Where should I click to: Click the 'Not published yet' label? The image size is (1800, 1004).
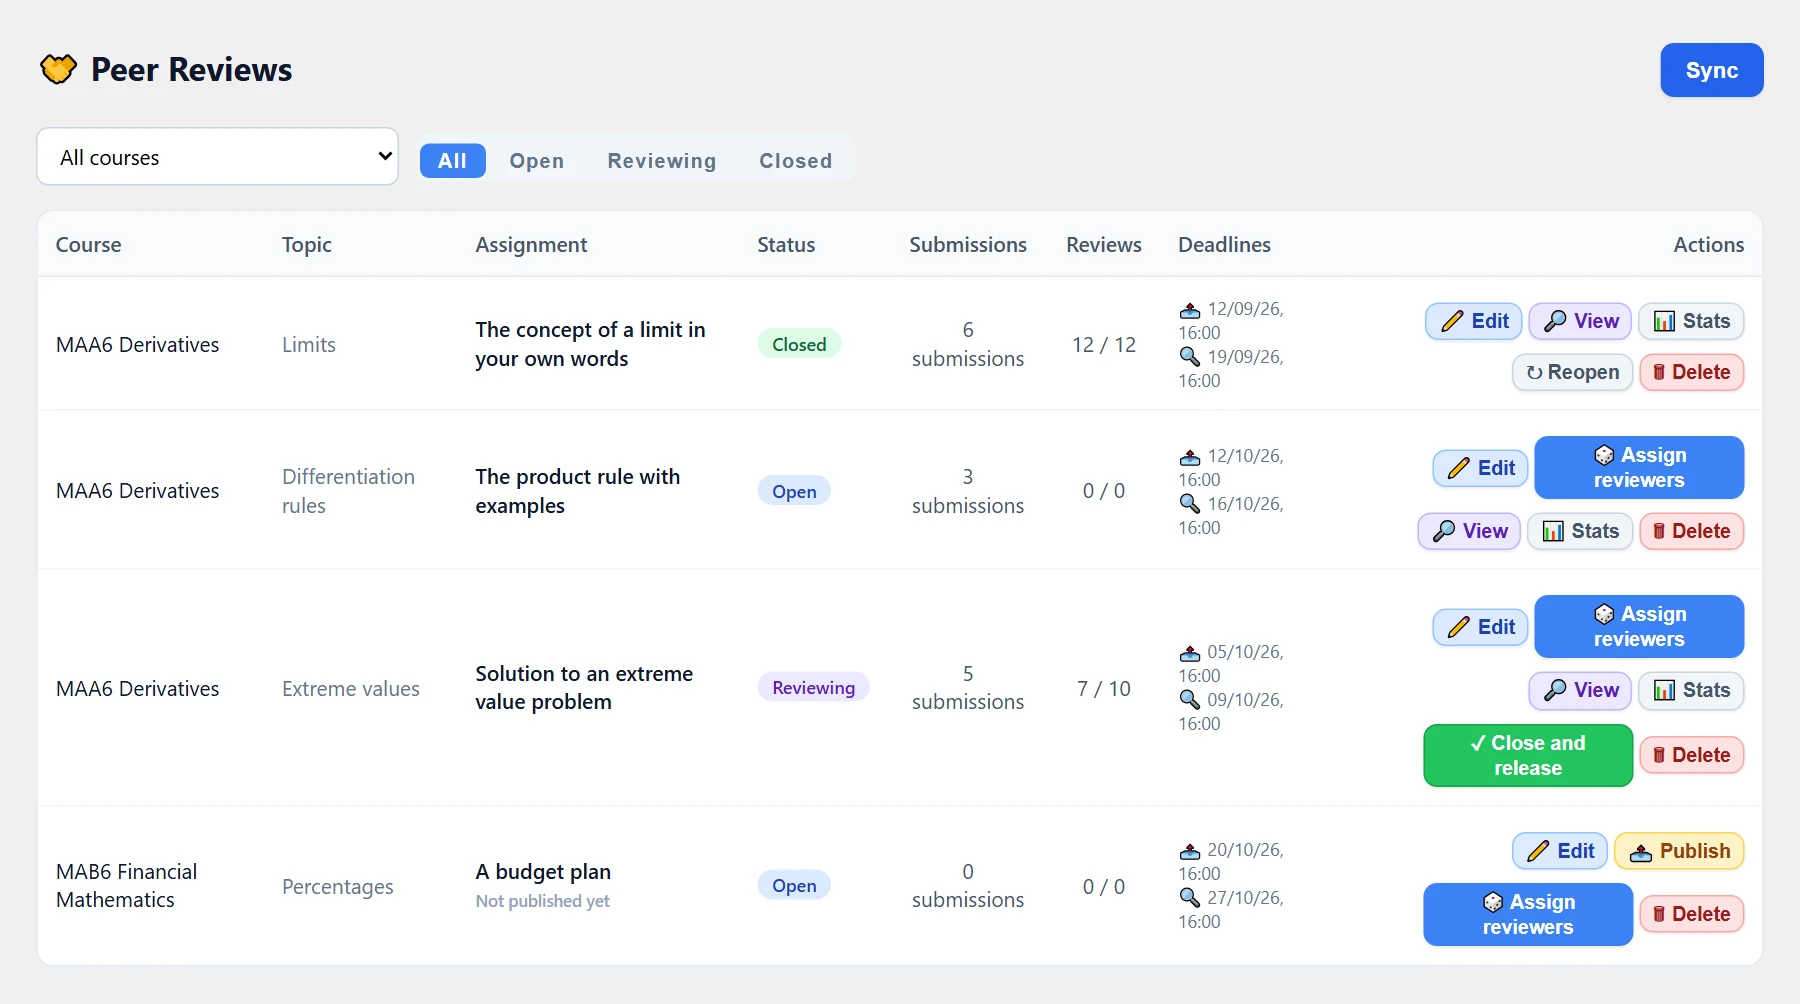pos(542,901)
